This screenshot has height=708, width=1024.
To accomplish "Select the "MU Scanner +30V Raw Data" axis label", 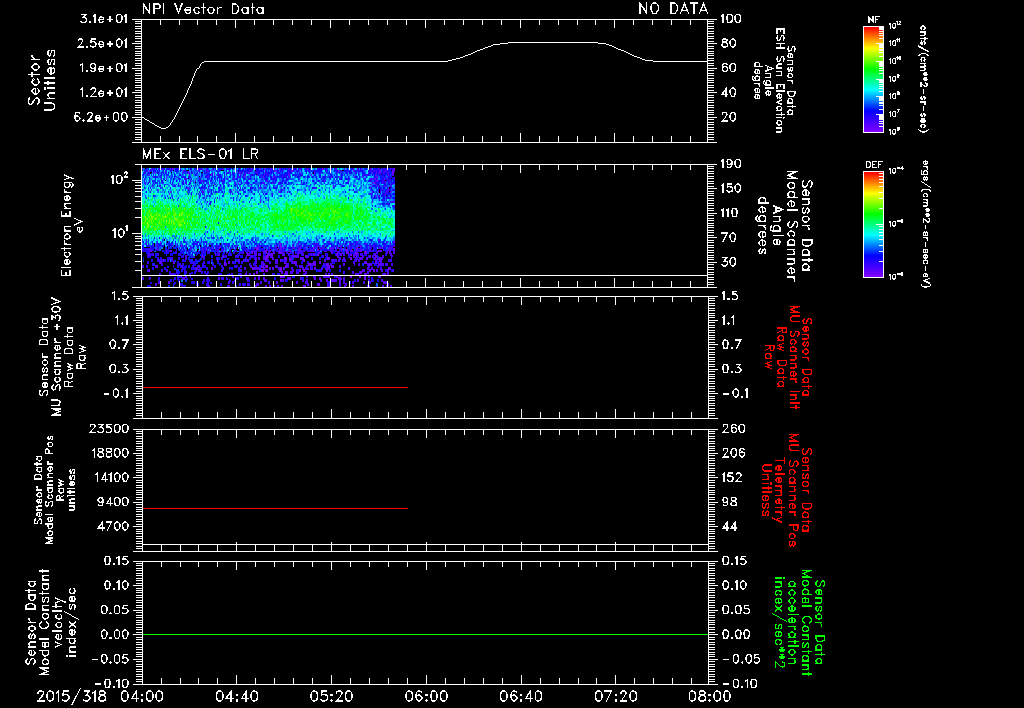I will tap(62, 357).
